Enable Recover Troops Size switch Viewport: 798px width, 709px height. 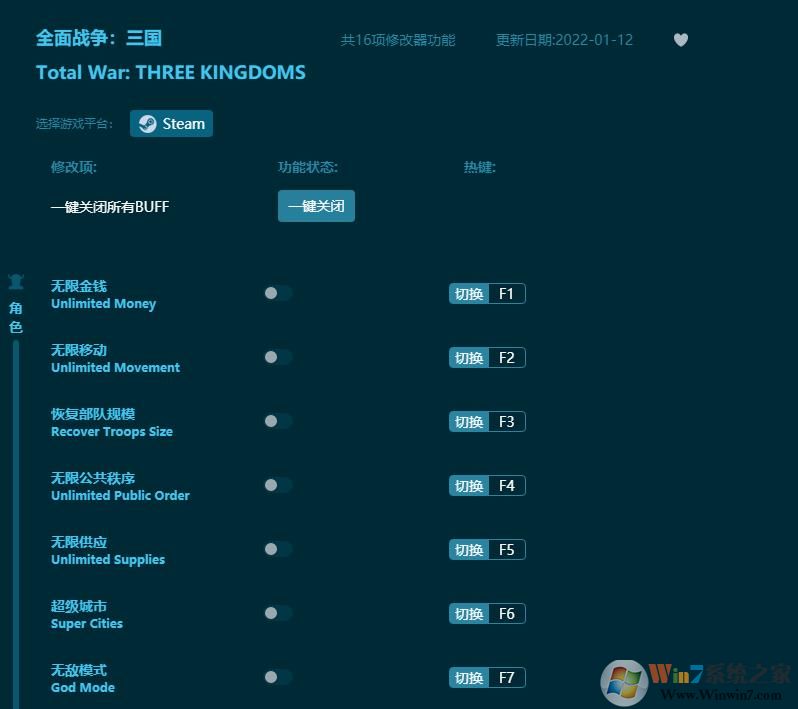click(x=278, y=421)
